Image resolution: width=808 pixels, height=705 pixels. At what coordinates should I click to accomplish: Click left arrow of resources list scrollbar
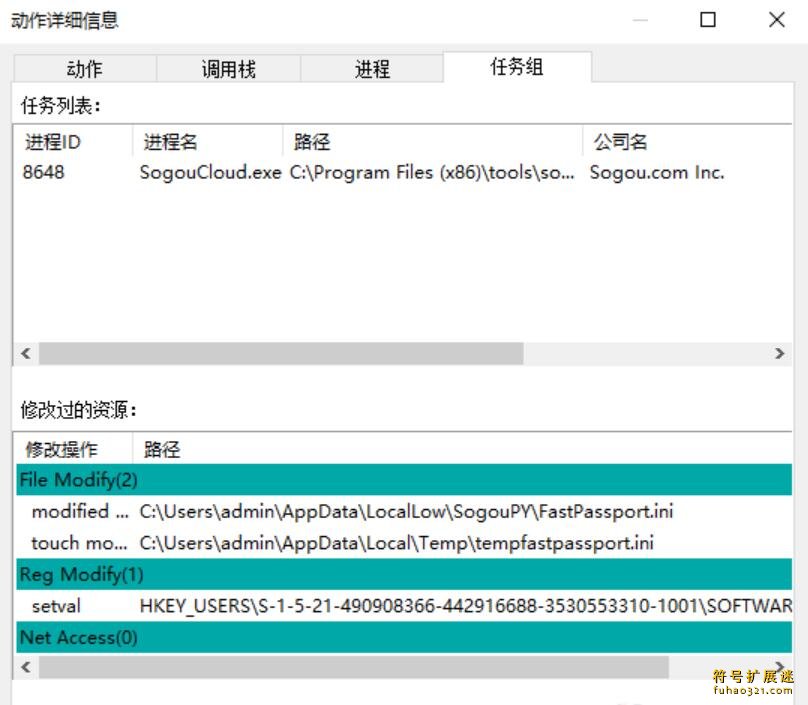[26, 667]
